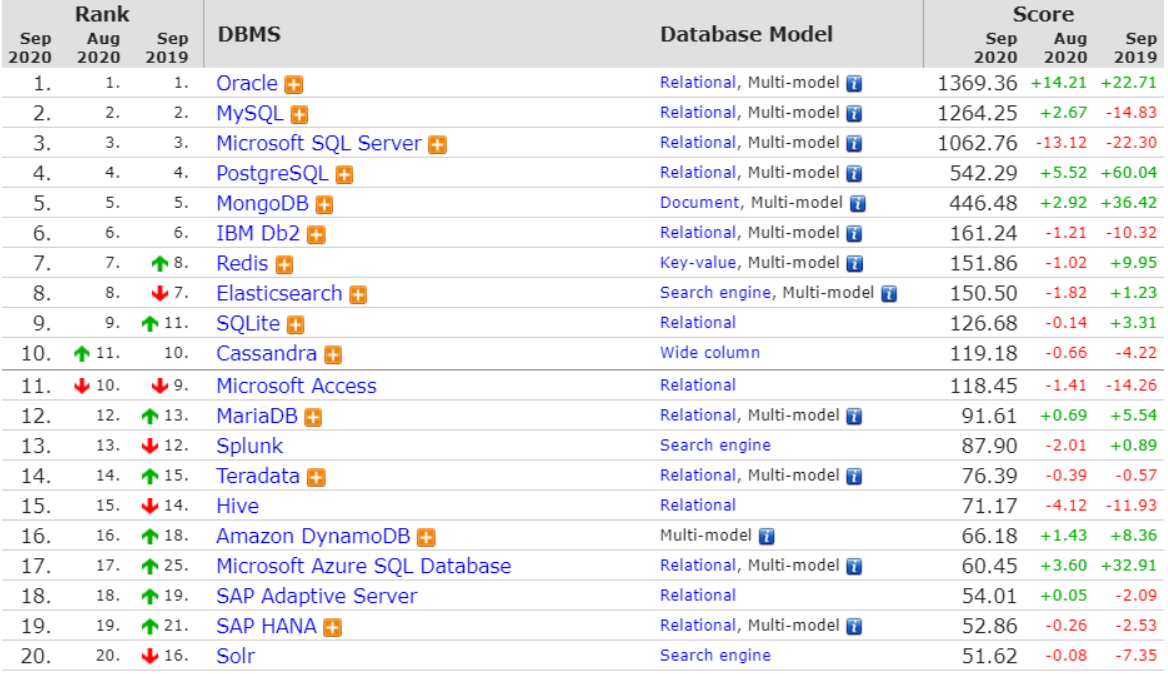This screenshot has width=1168, height=674.
Task: Open the Hive link
Action: [238, 506]
